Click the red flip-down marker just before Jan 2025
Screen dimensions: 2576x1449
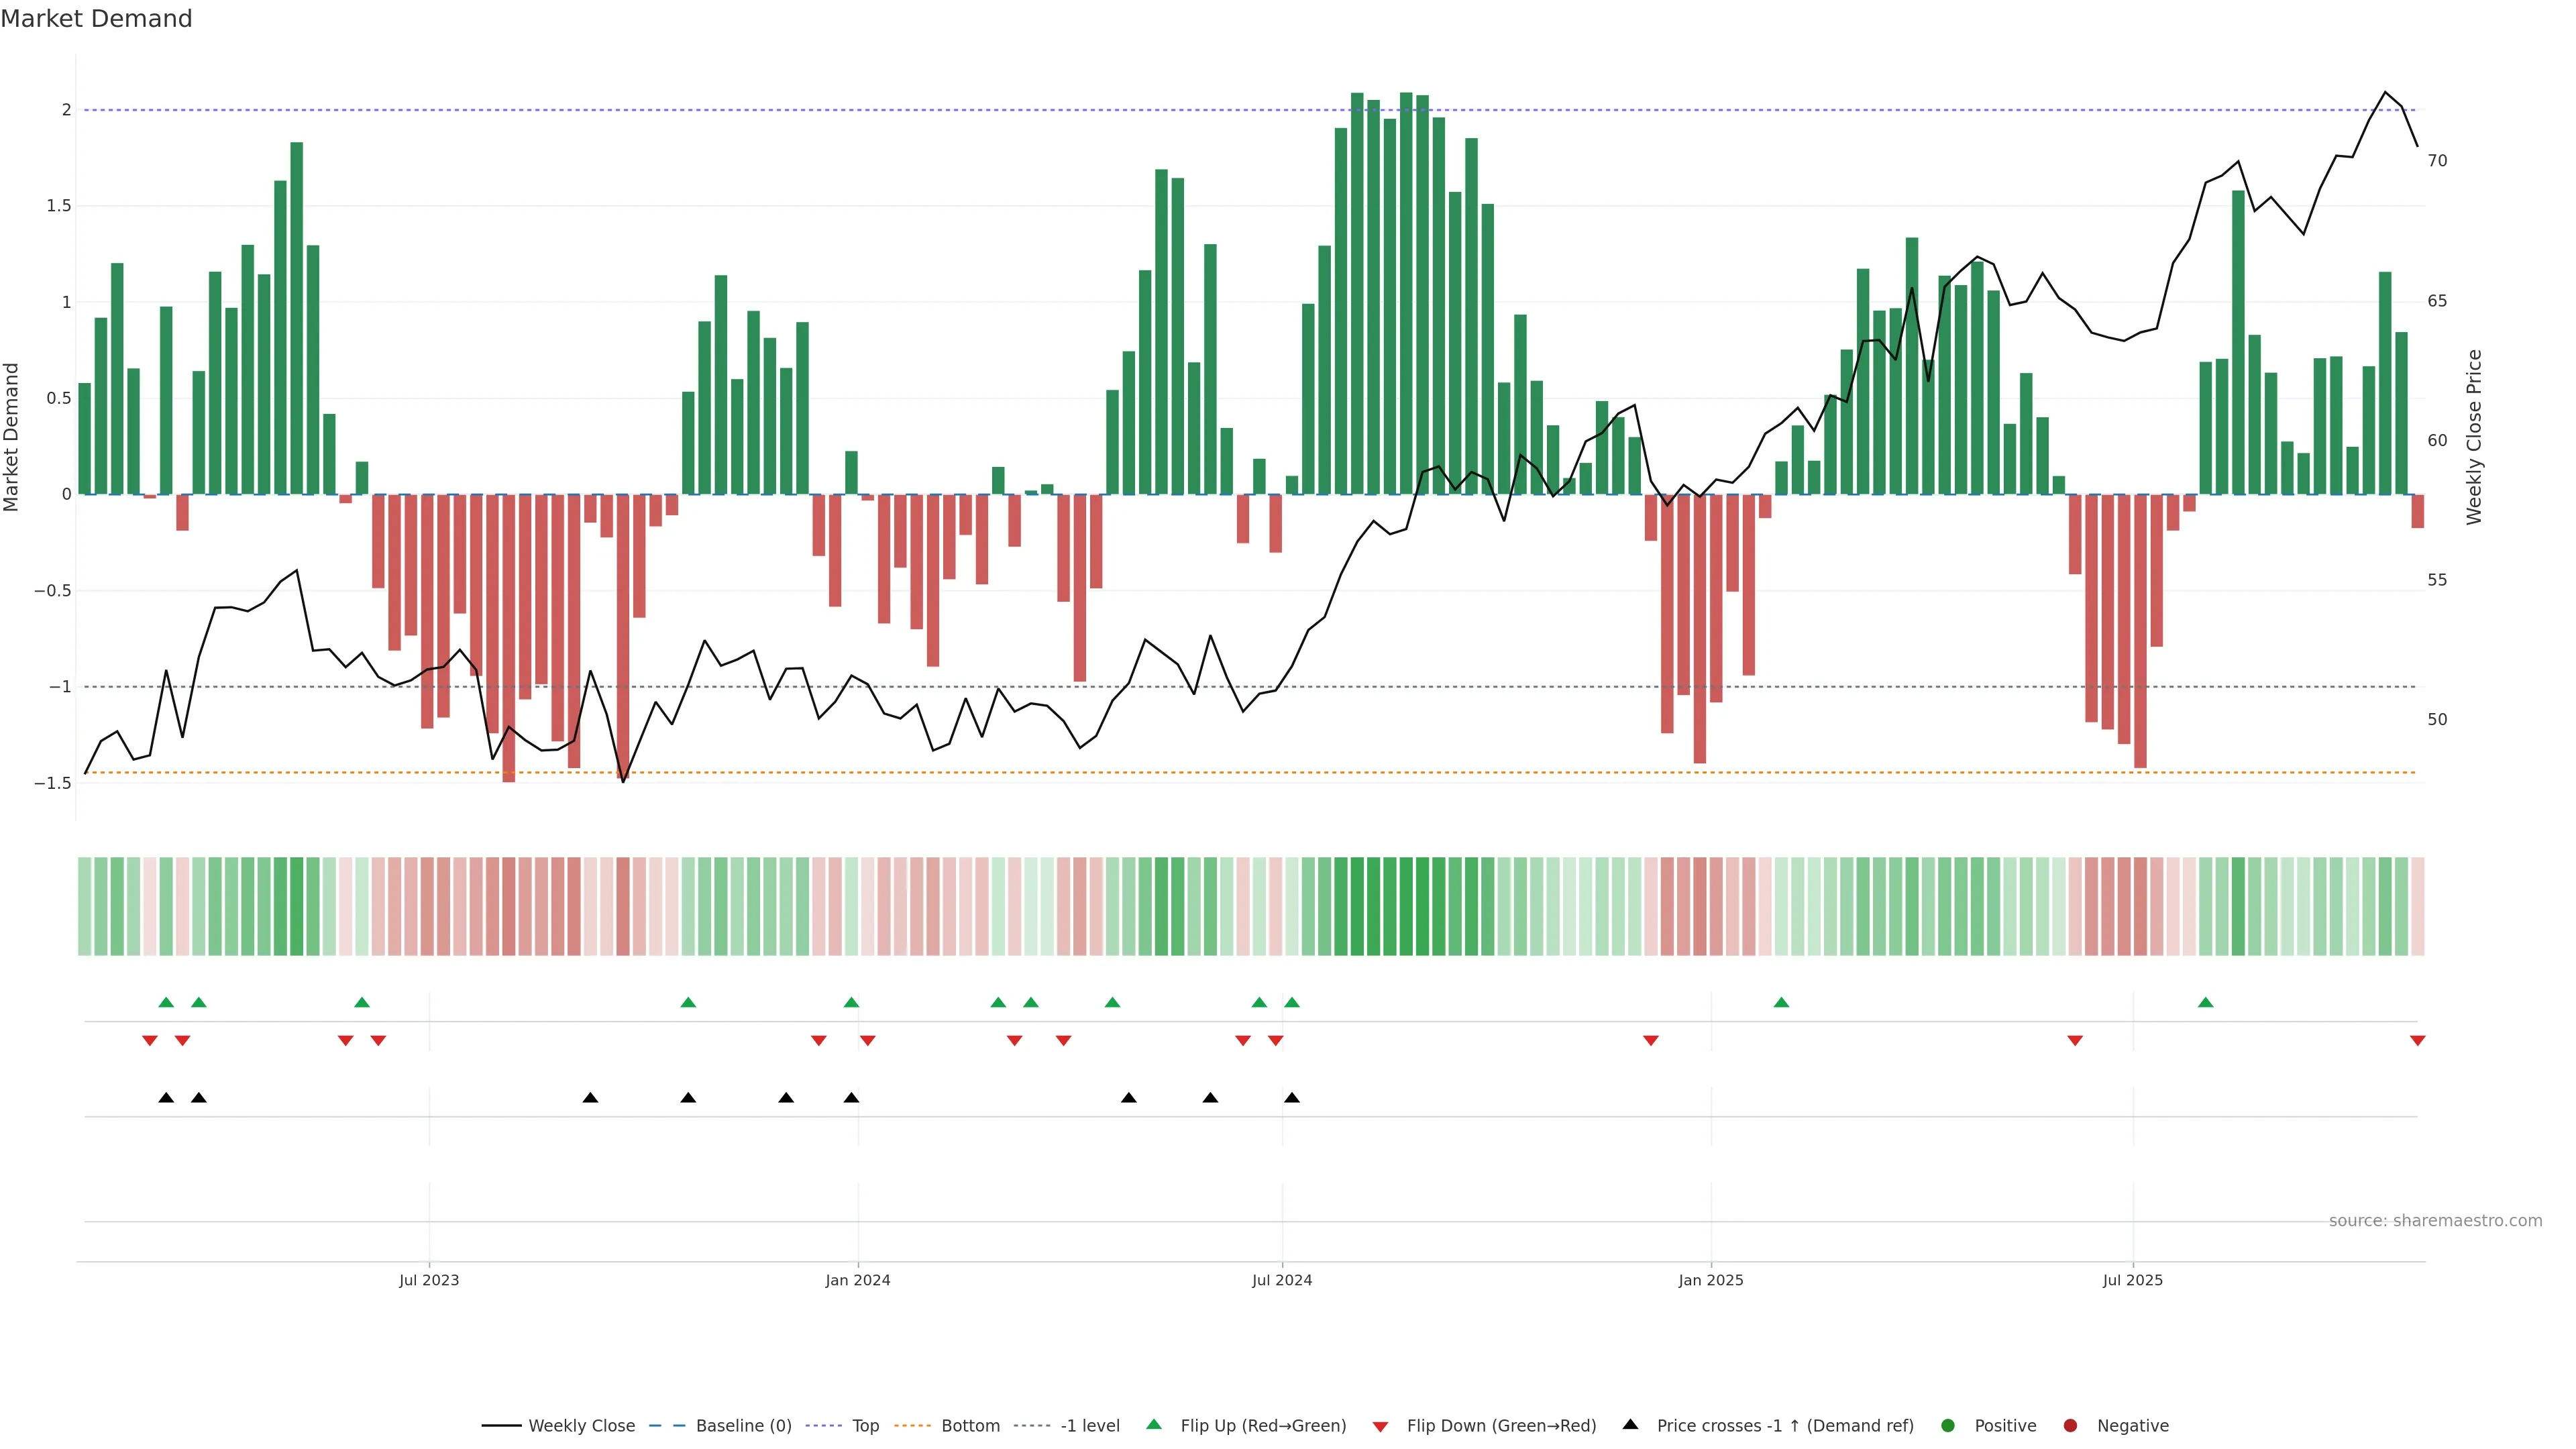(1651, 1041)
